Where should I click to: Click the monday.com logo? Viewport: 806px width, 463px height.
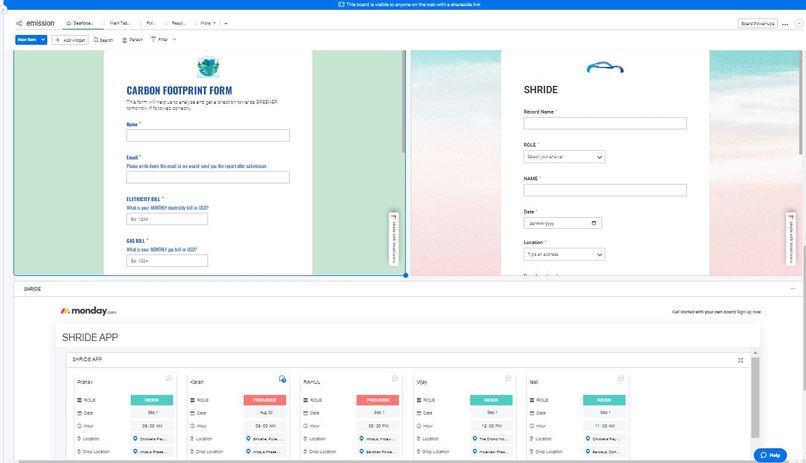pos(88,311)
